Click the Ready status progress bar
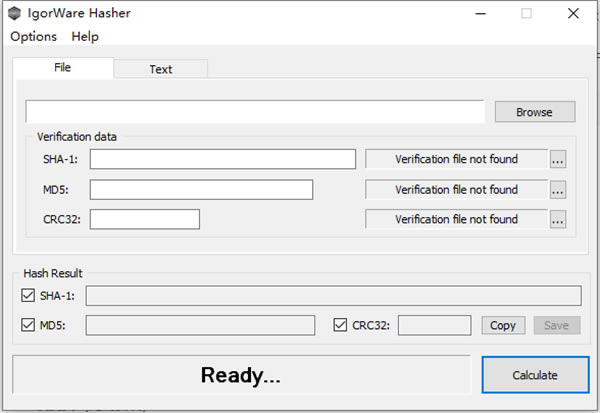Screen dimensions: 600x413 tap(241, 375)
